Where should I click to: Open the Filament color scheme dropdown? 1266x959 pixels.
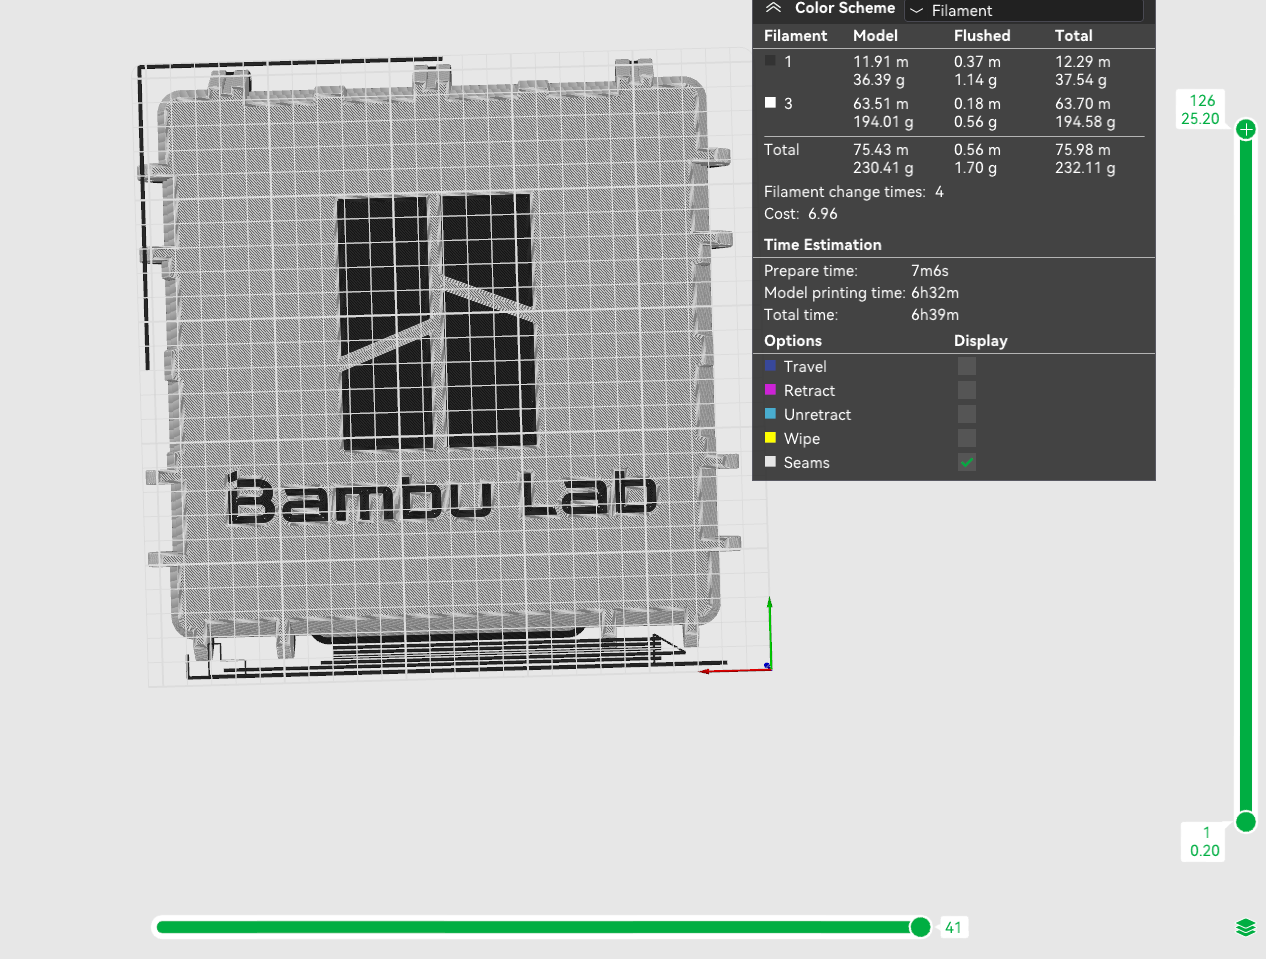point(1023,10)
